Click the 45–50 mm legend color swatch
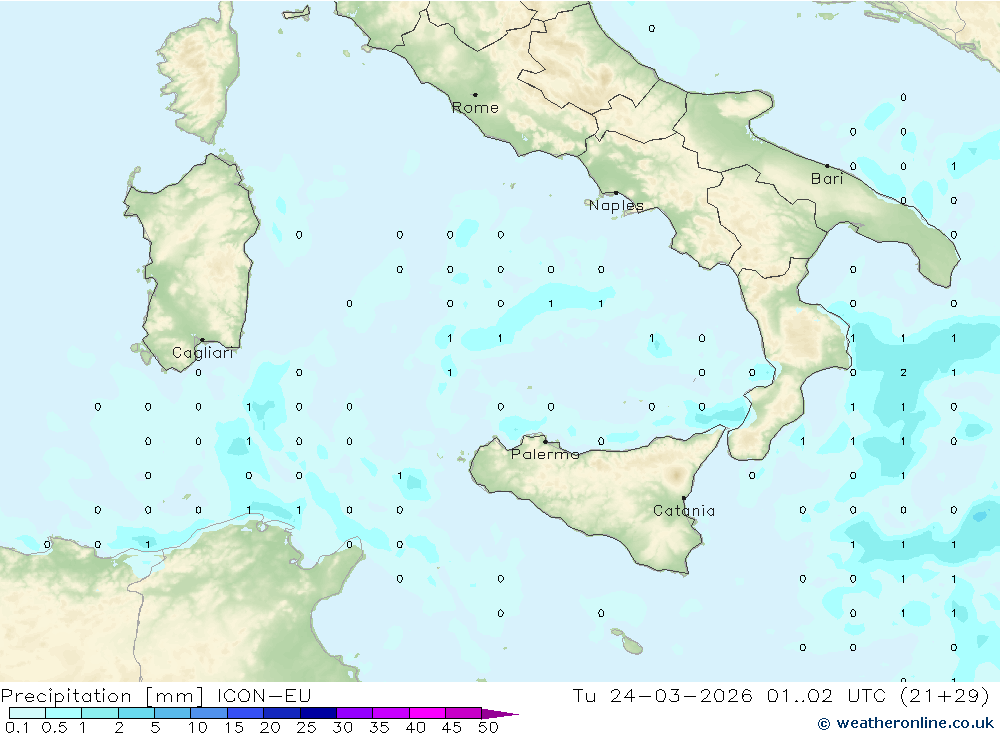 coord(464,713)
